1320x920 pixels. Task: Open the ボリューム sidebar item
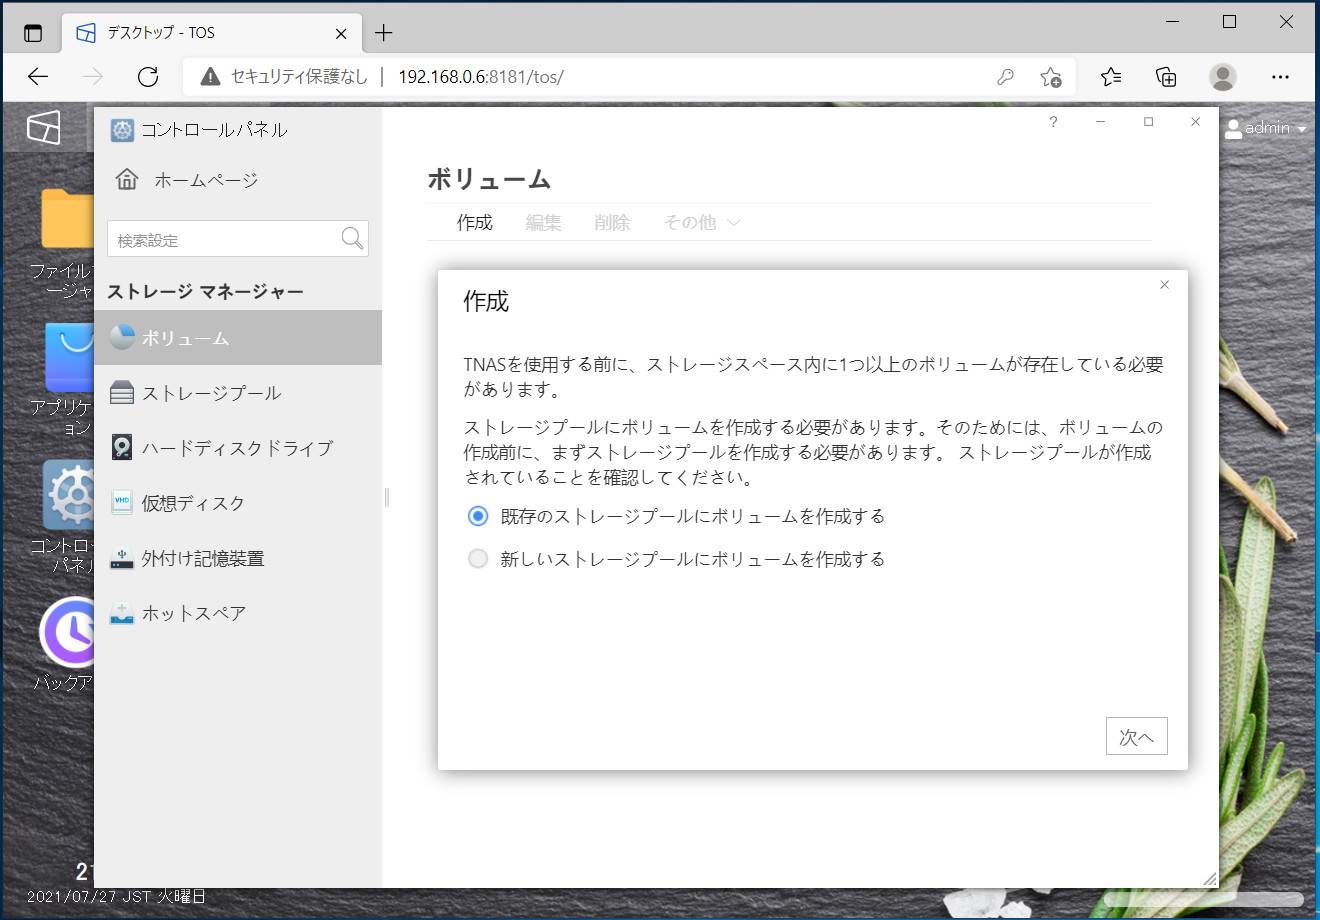238,338
